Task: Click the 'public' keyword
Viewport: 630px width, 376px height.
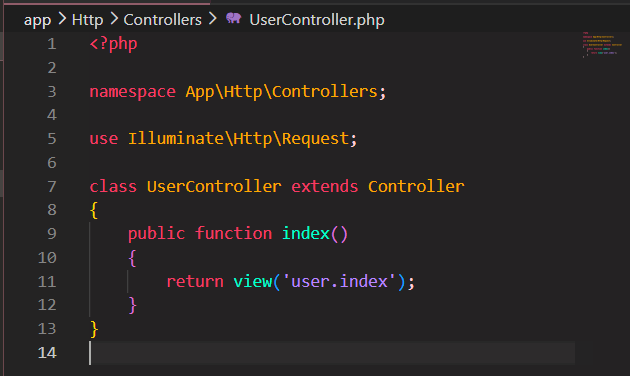Action: [x=156, y=234]
